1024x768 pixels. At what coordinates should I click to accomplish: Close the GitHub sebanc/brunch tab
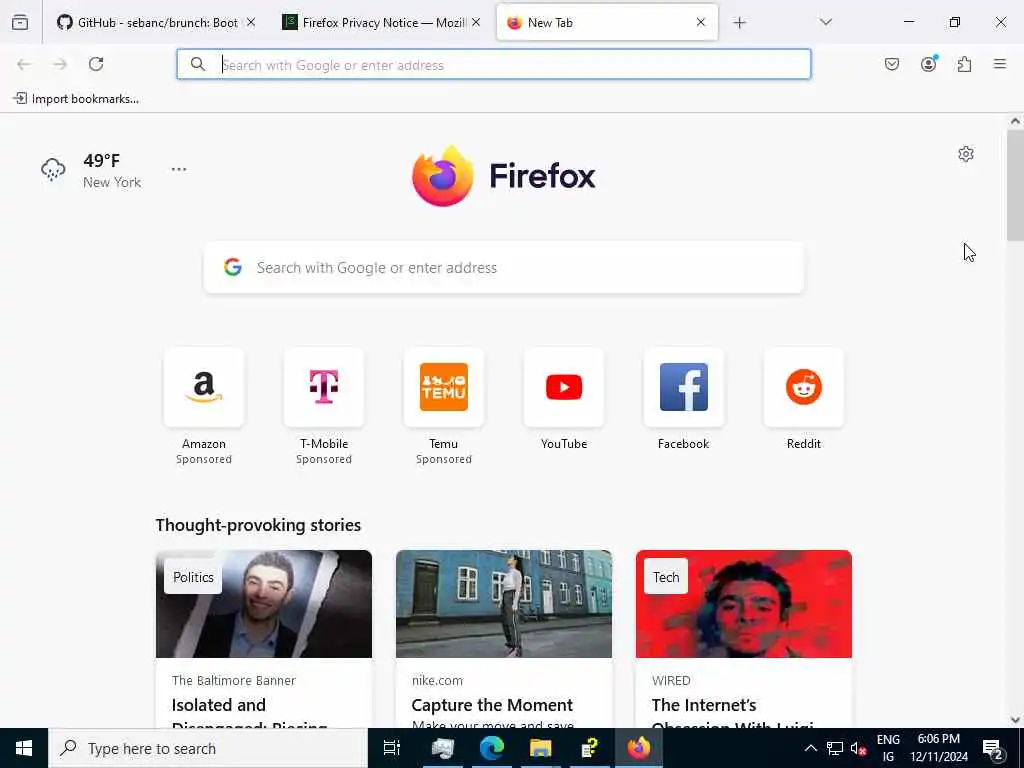point(251,22)
